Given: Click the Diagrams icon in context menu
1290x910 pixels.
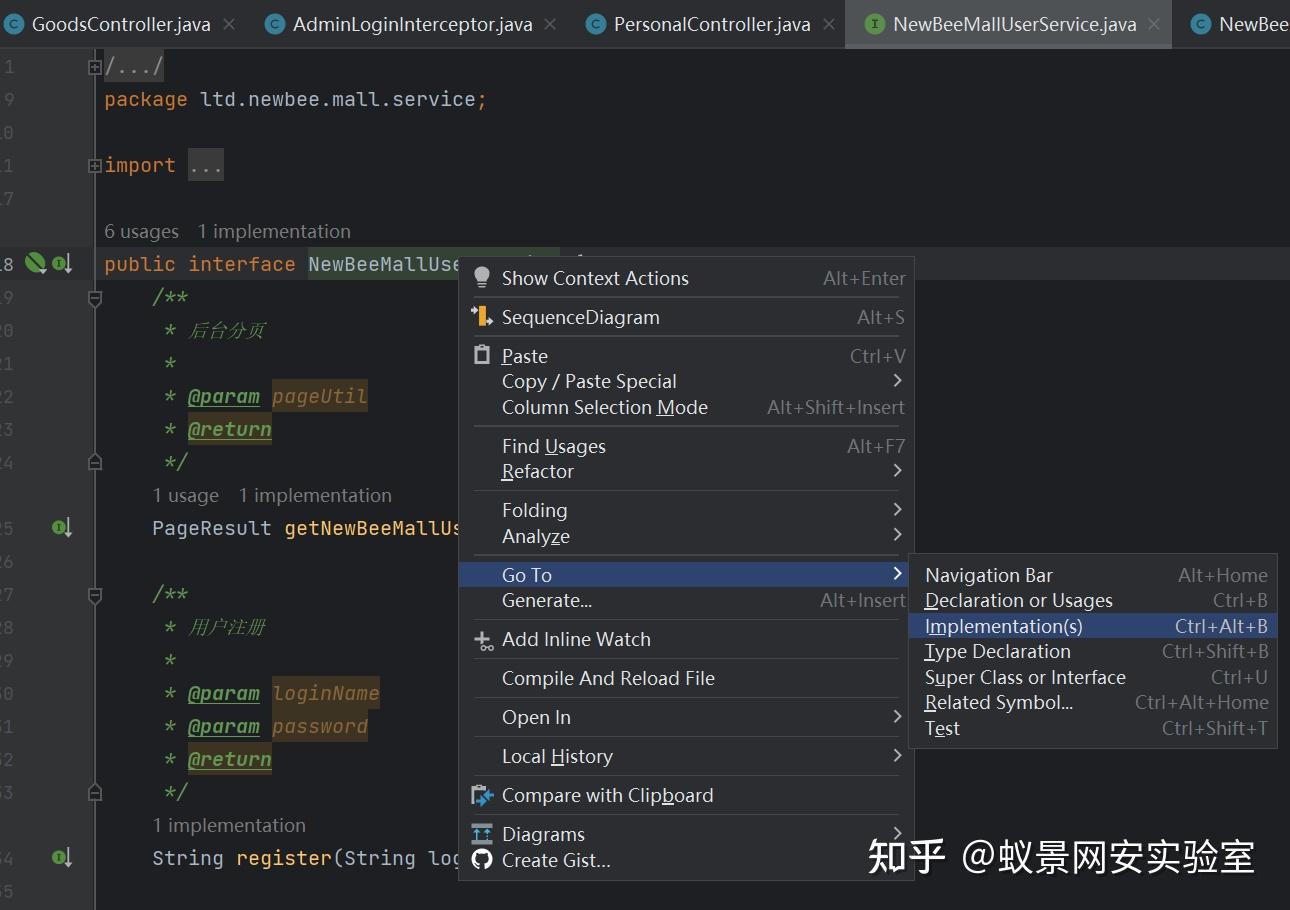Looking at the screenshot, I should [x=482, y=834].
